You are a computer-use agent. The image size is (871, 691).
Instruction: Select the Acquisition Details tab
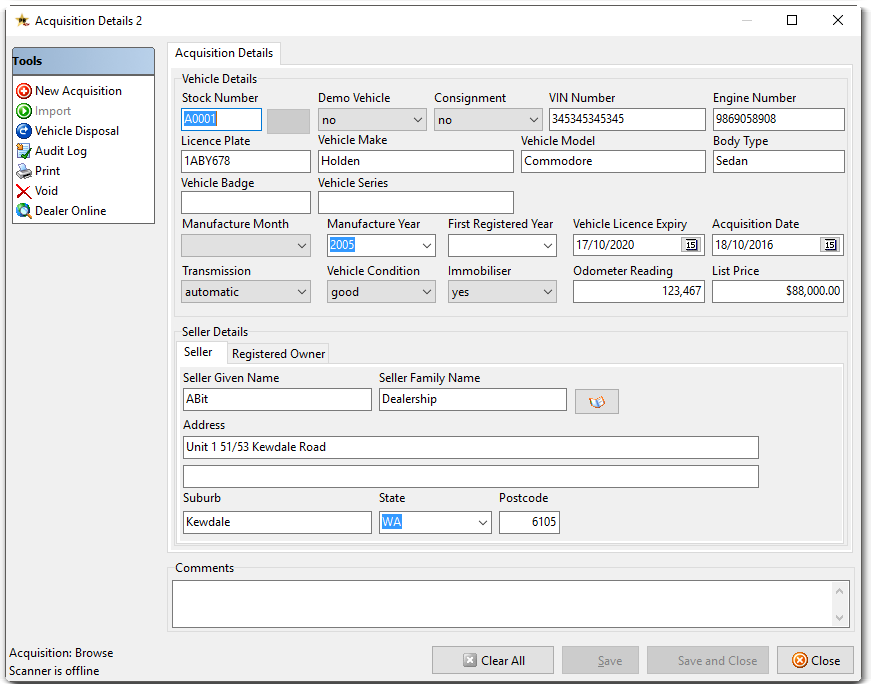click(x=224, y=53)
